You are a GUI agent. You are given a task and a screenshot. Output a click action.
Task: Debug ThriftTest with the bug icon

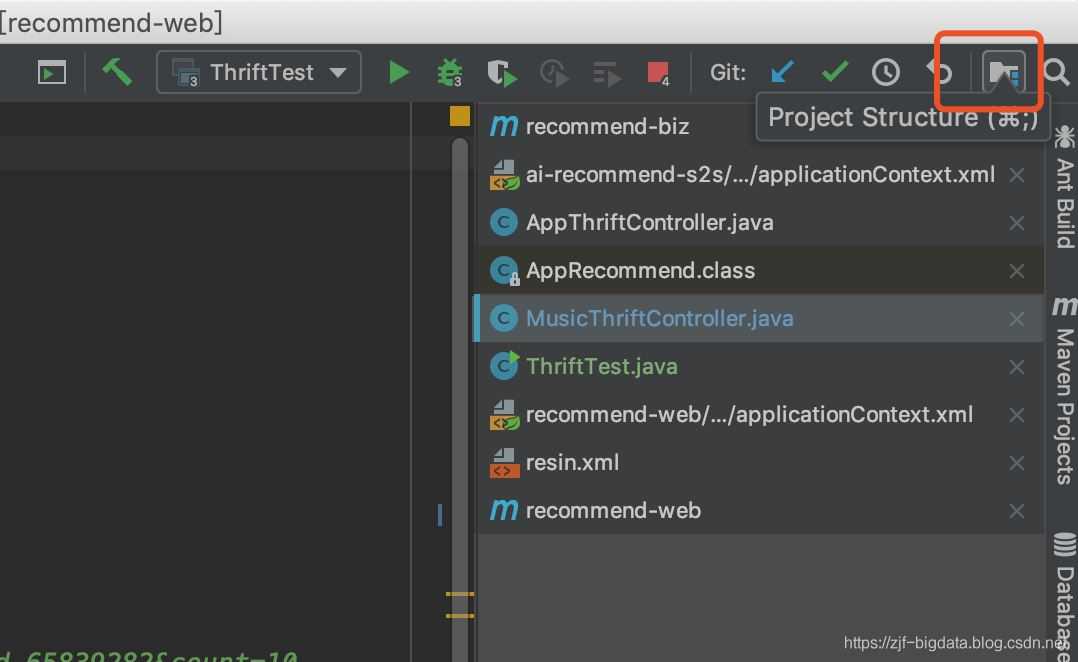pos(448,72)
